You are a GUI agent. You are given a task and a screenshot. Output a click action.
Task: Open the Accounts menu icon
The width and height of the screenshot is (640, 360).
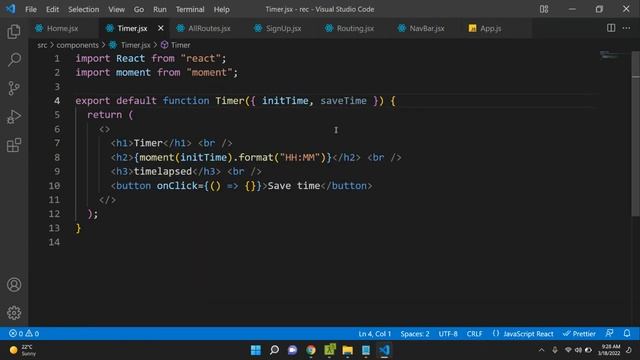point(14,284)
